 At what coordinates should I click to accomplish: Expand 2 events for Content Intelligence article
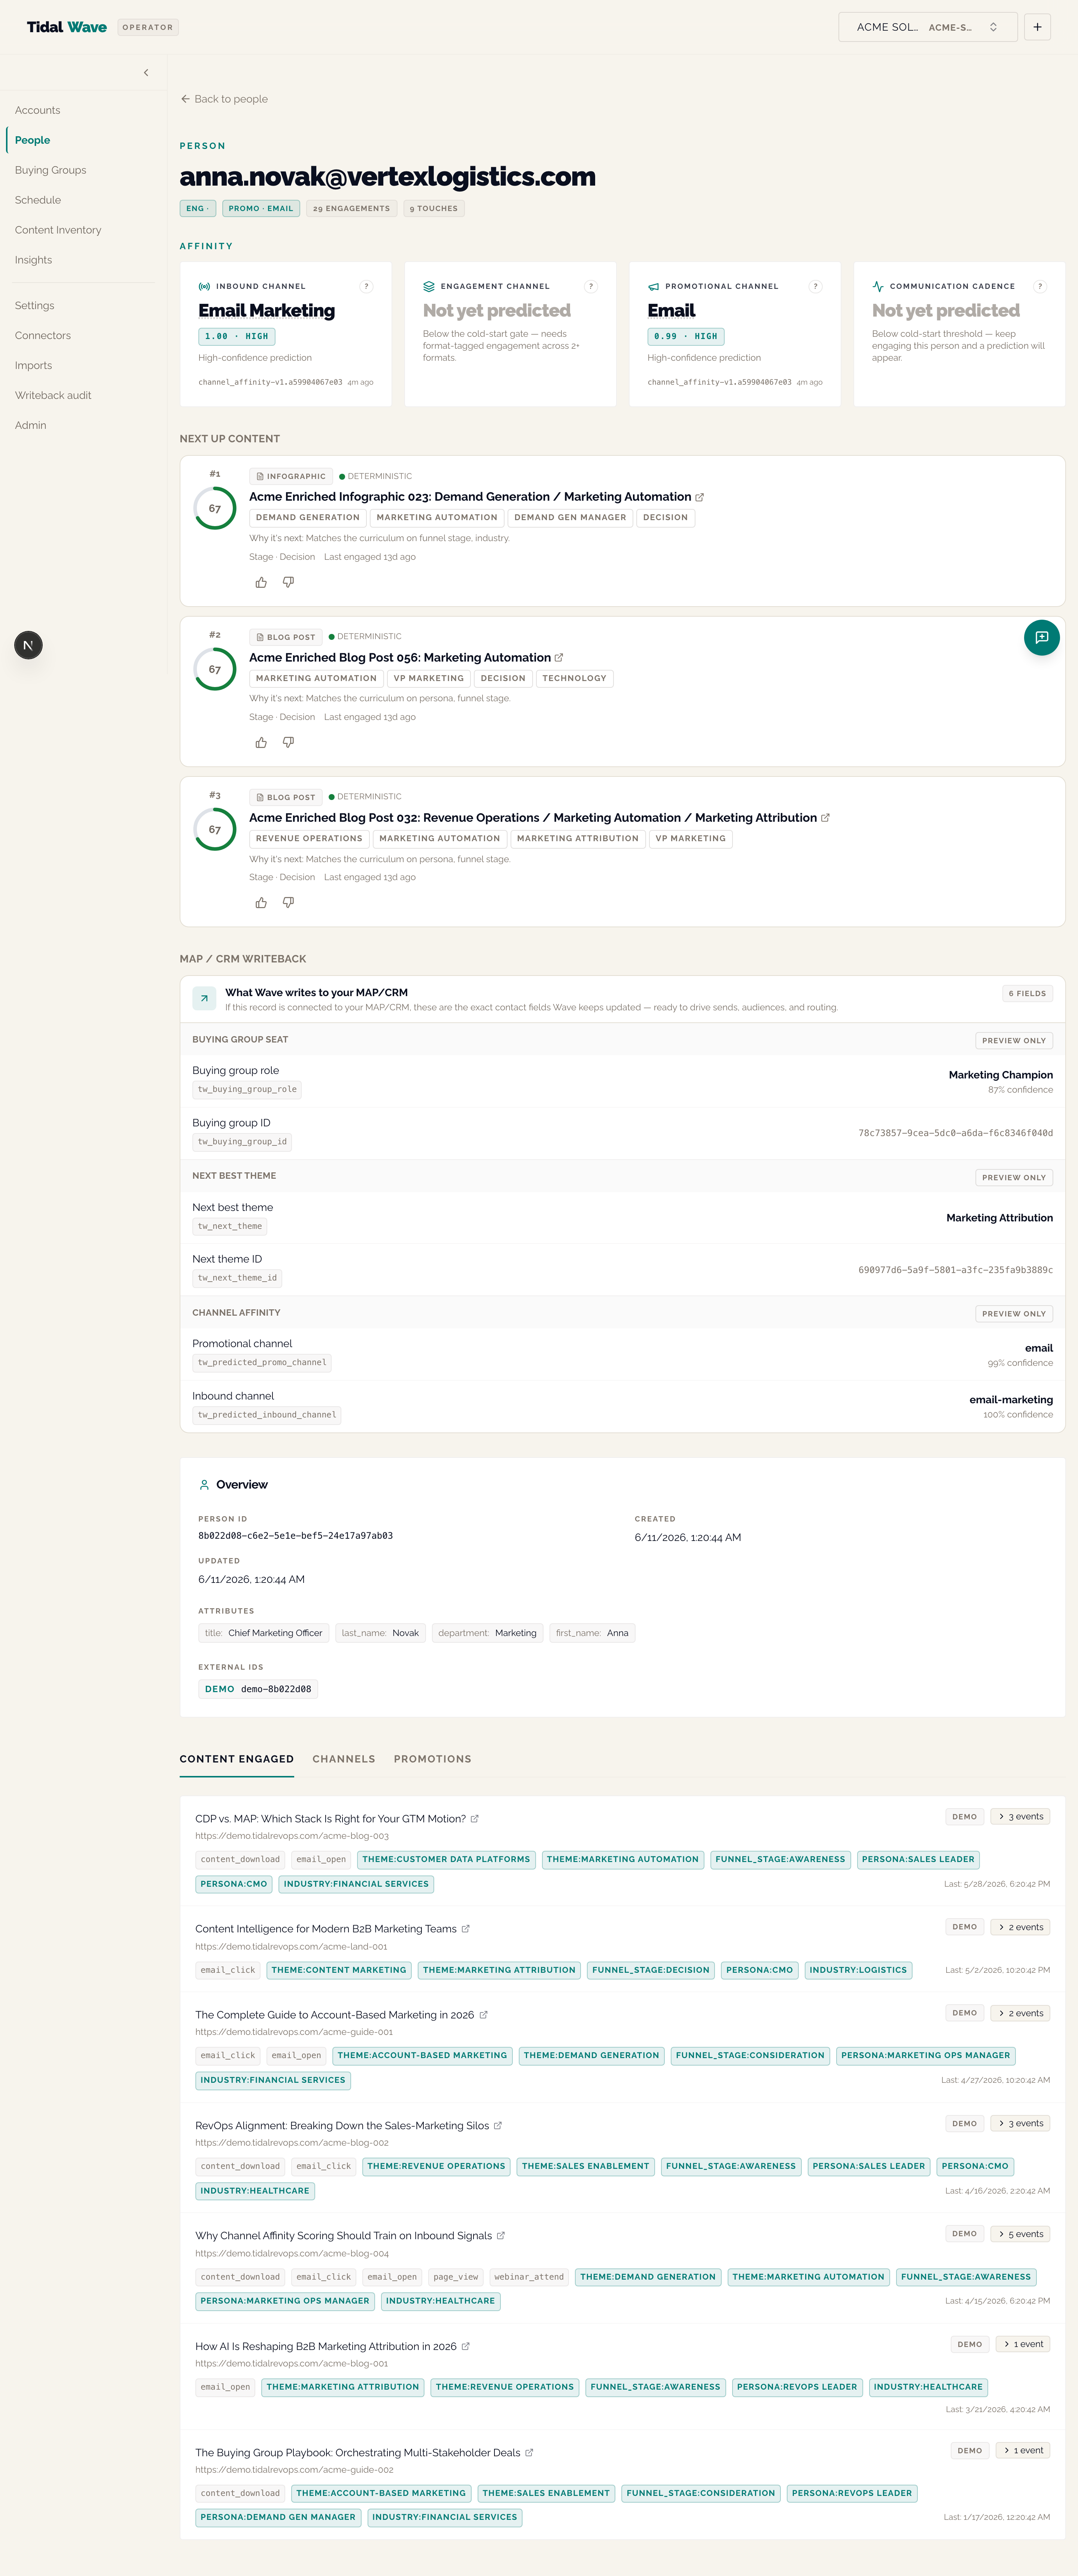[x=1020, y=1927]
